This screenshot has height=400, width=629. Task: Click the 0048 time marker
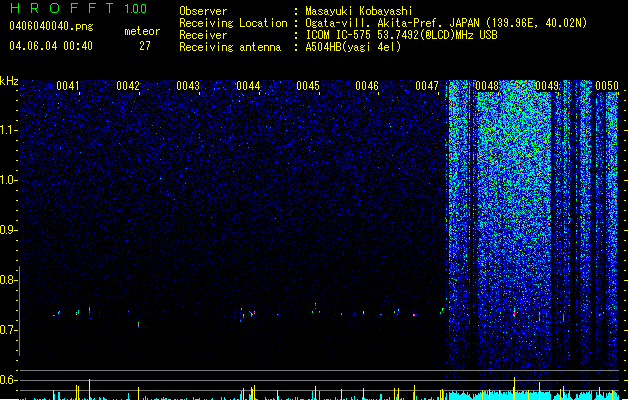click(x=487, y=86)
